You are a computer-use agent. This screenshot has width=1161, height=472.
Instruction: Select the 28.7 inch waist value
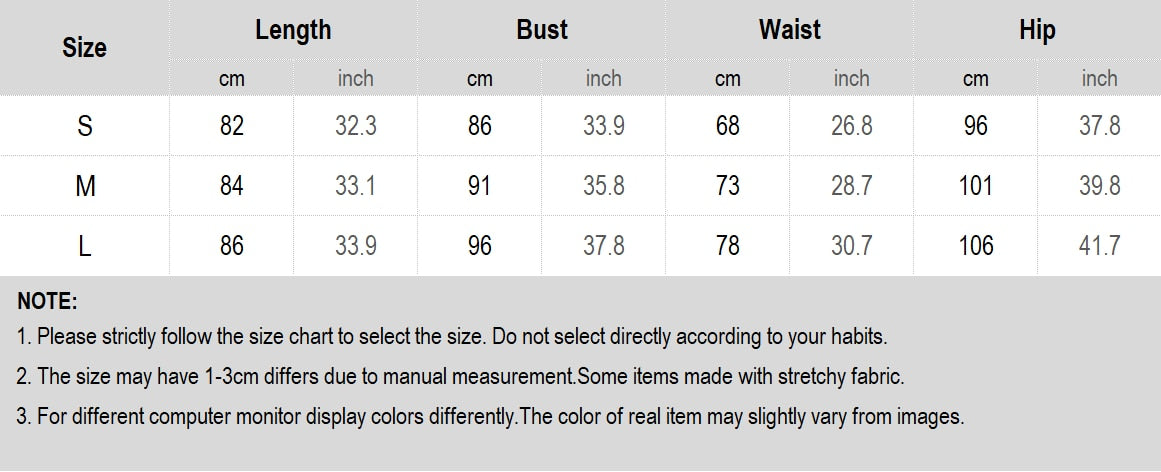point(851,186)
